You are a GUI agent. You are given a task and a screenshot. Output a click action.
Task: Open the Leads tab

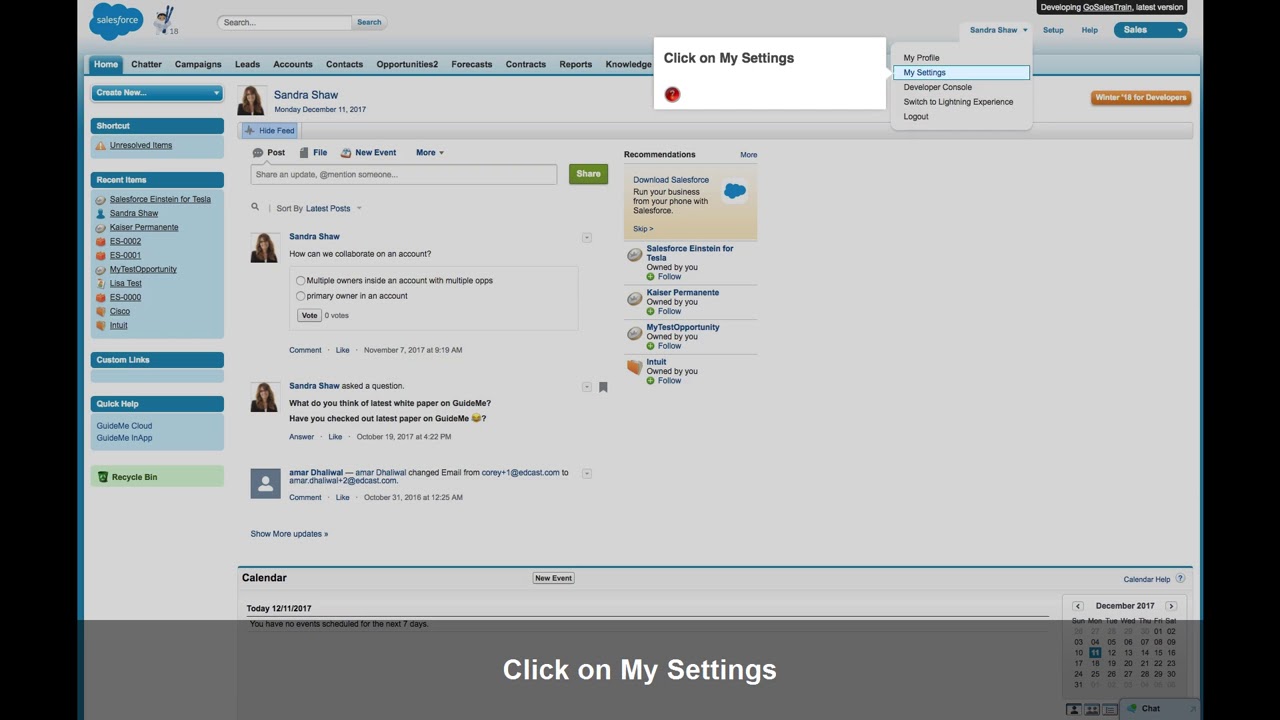(x=247, y=64)
